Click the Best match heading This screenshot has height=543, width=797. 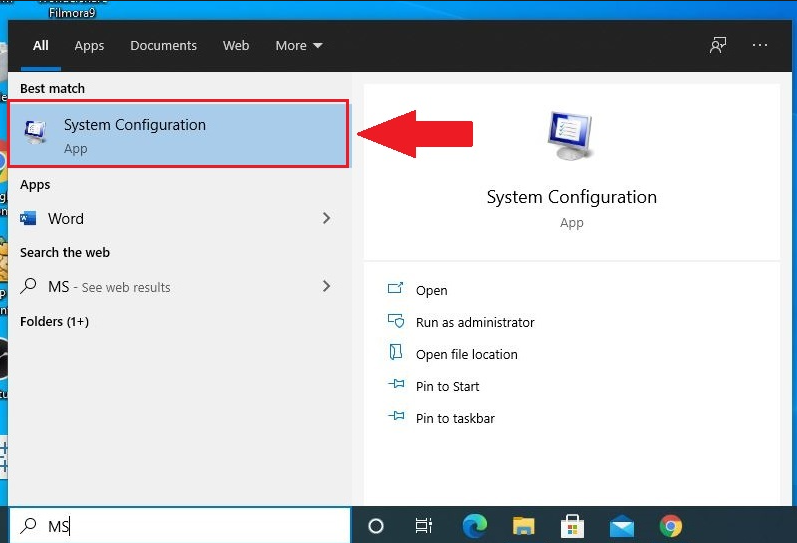pyautogui.click(x=52, y=88)
